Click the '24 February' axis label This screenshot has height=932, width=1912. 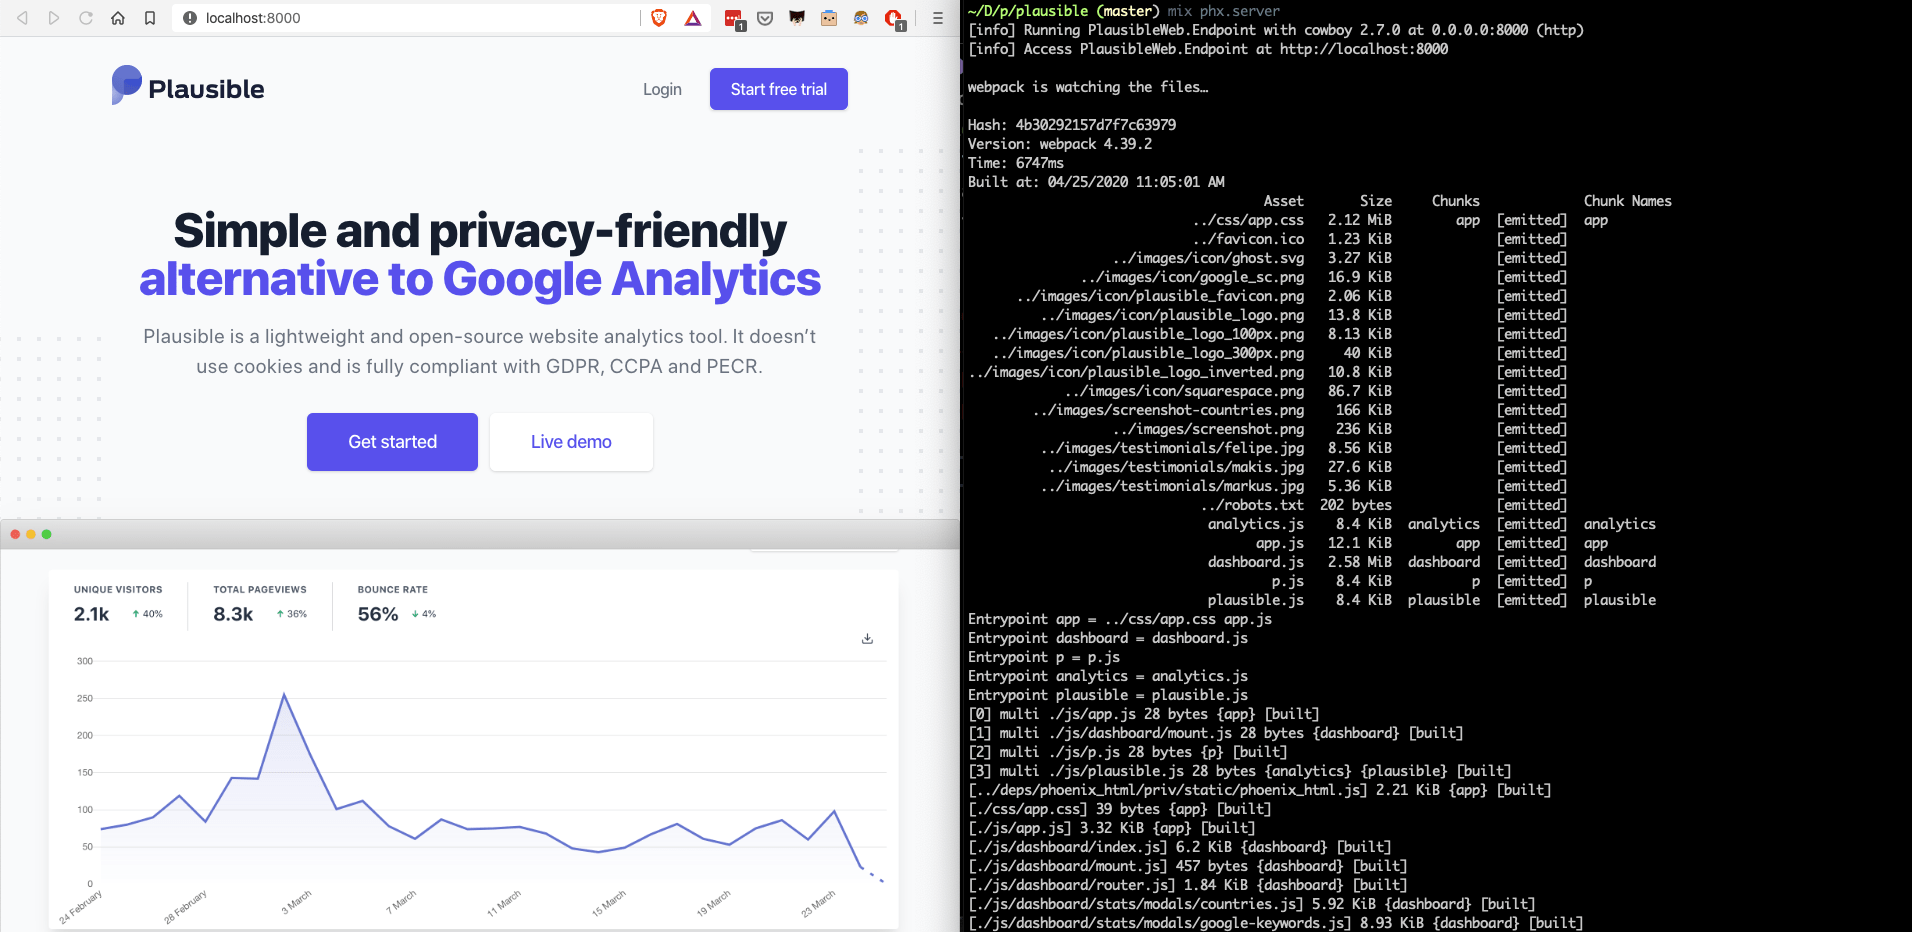[80, 907]
